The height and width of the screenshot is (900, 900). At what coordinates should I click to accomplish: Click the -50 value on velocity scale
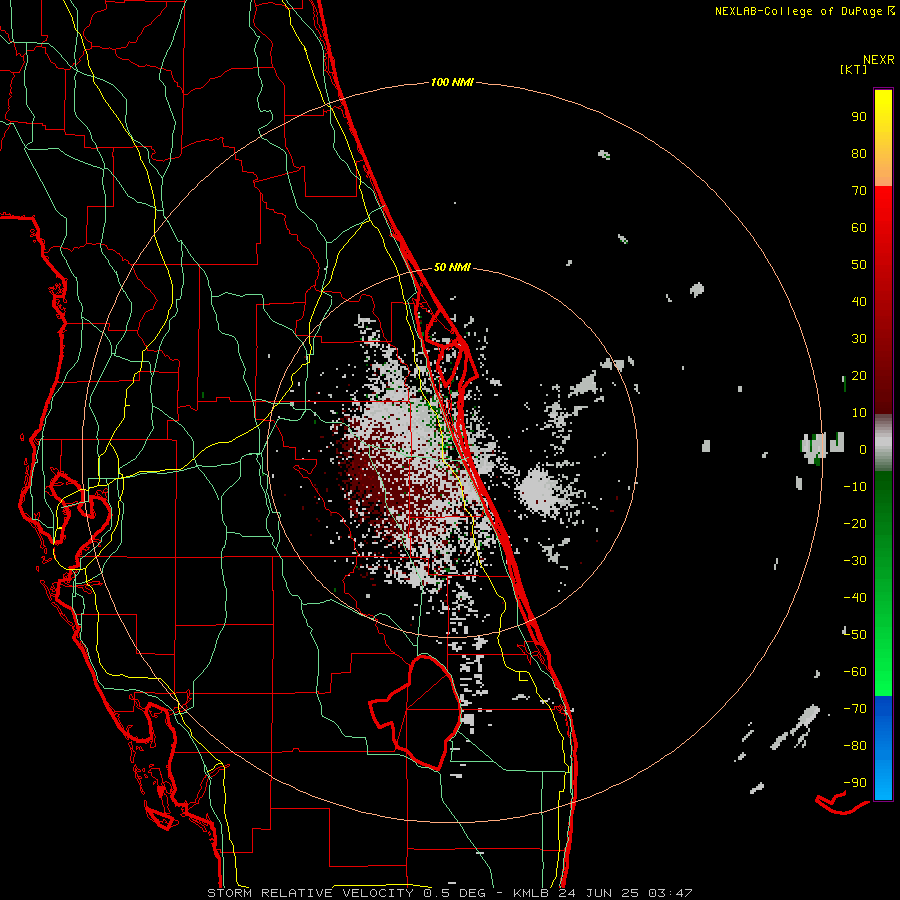(855, 635)
